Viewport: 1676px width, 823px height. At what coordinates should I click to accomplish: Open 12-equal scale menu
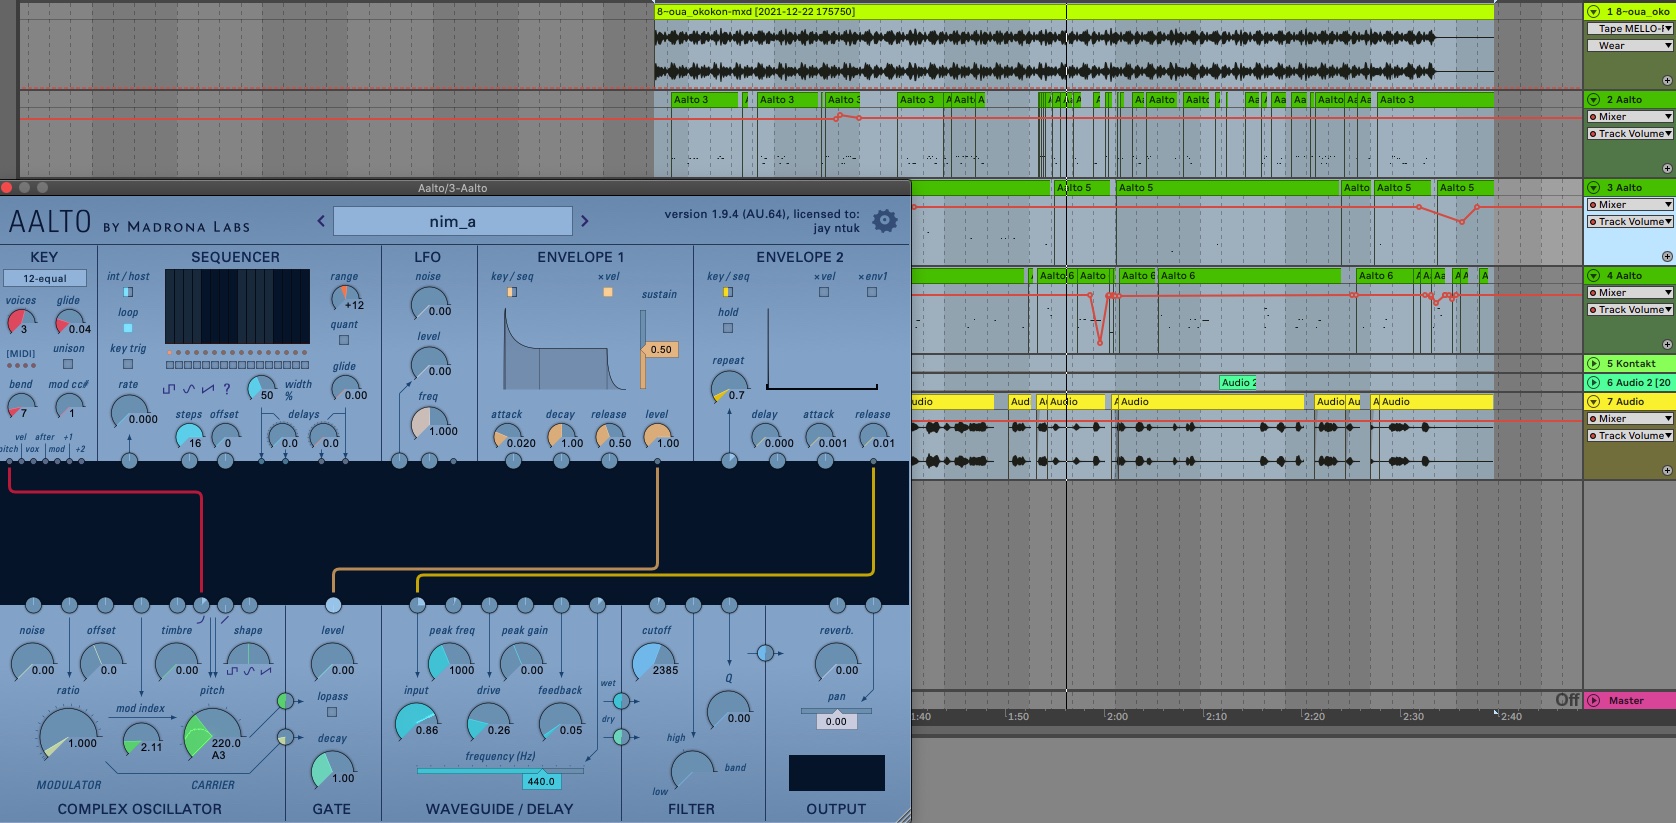(45, 279)
